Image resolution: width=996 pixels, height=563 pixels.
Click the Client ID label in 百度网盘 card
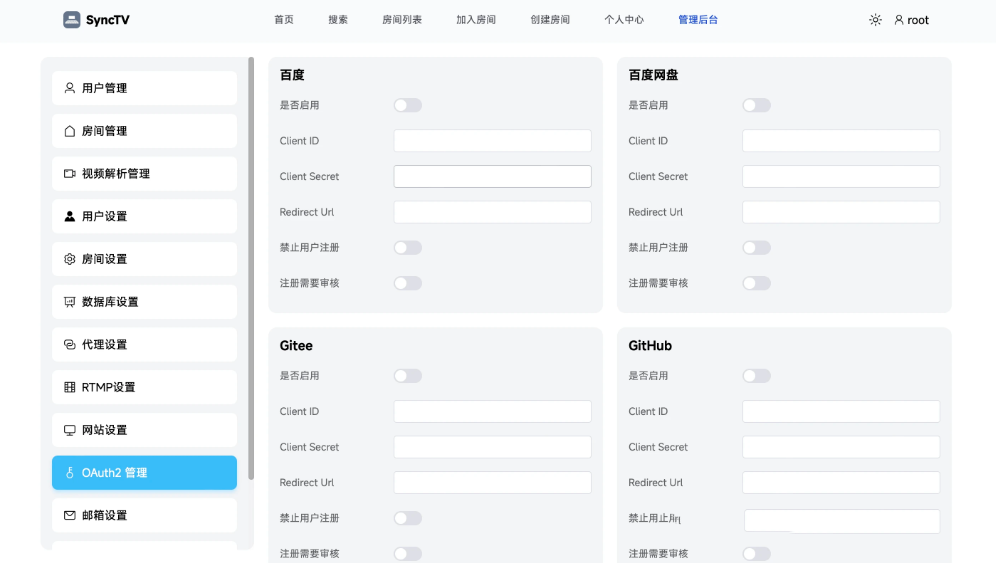pos(648,140)
